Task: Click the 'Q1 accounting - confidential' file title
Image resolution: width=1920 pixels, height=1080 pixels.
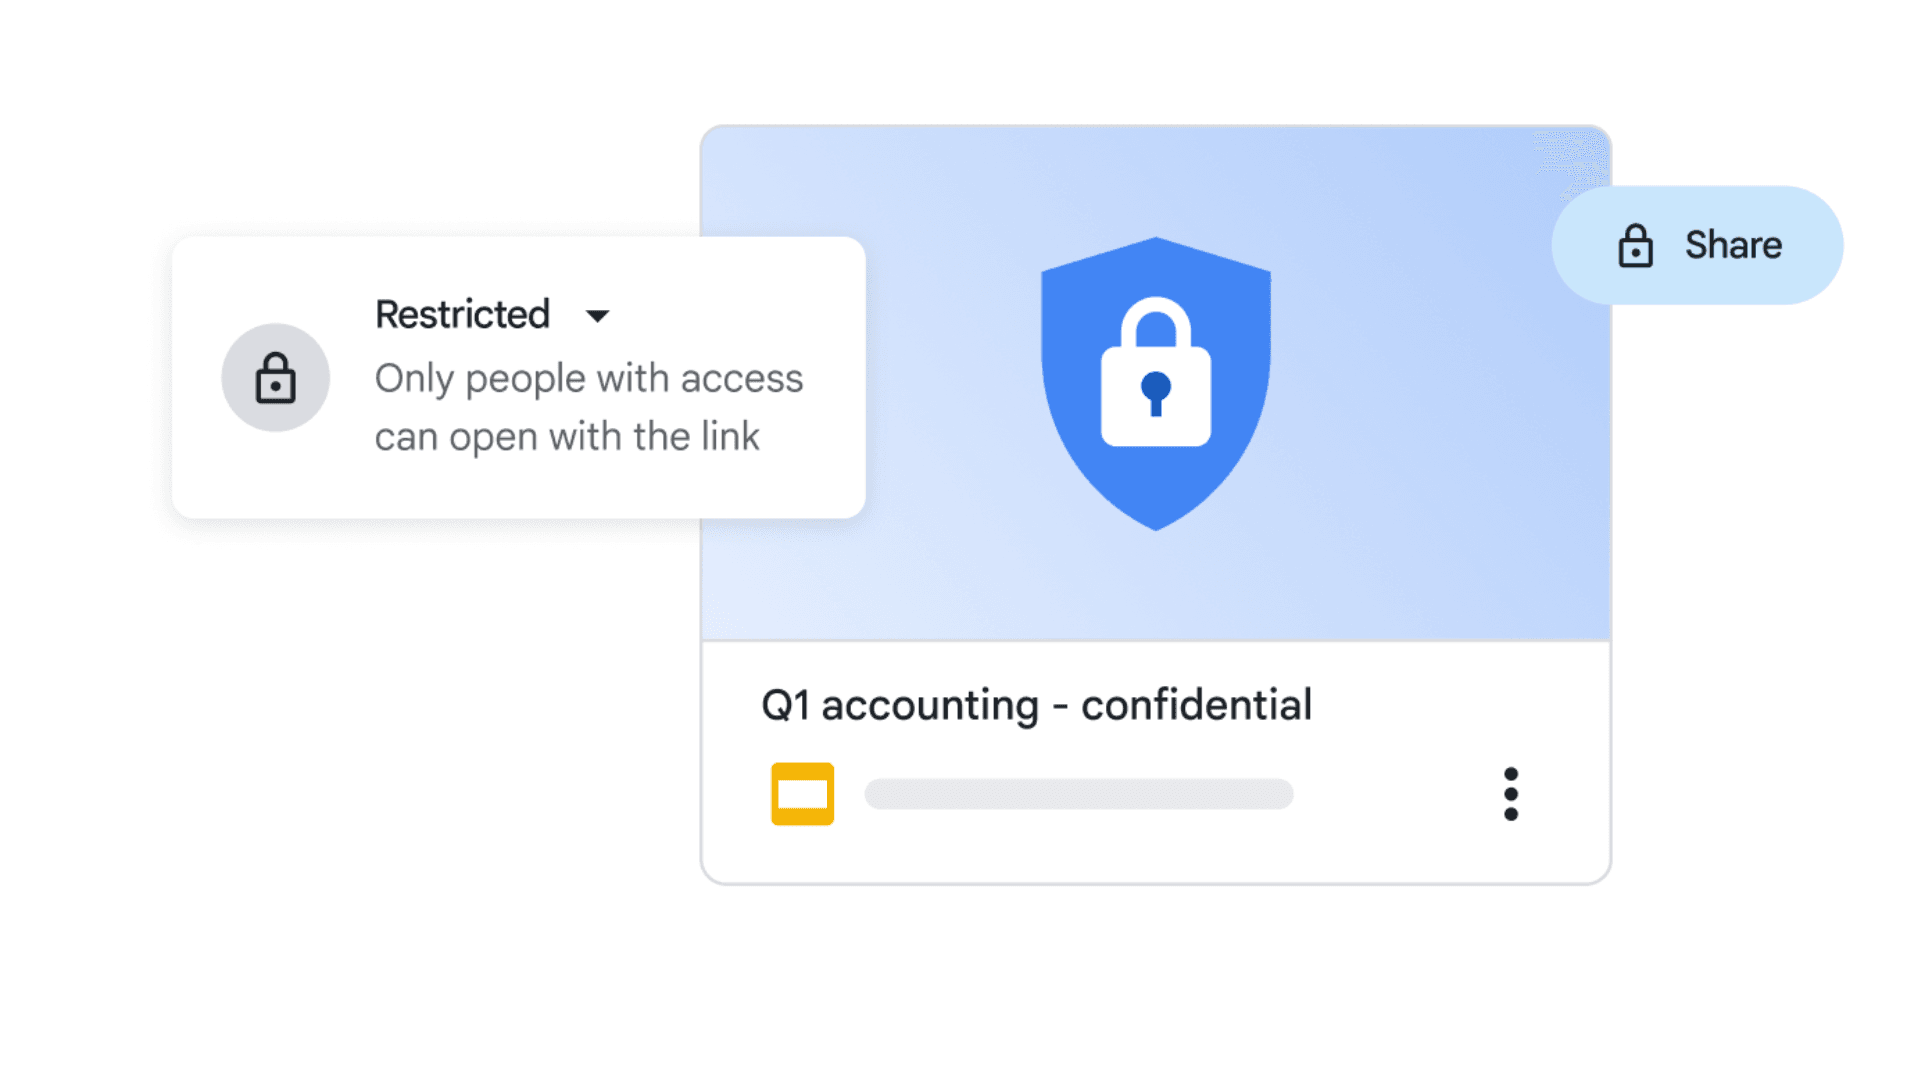Action: tap(1036, 705)
